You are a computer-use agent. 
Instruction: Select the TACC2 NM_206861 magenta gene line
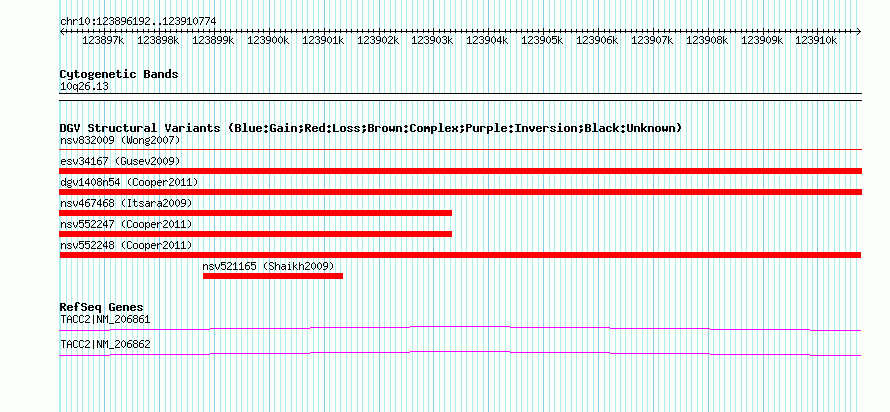pos(460,329)
